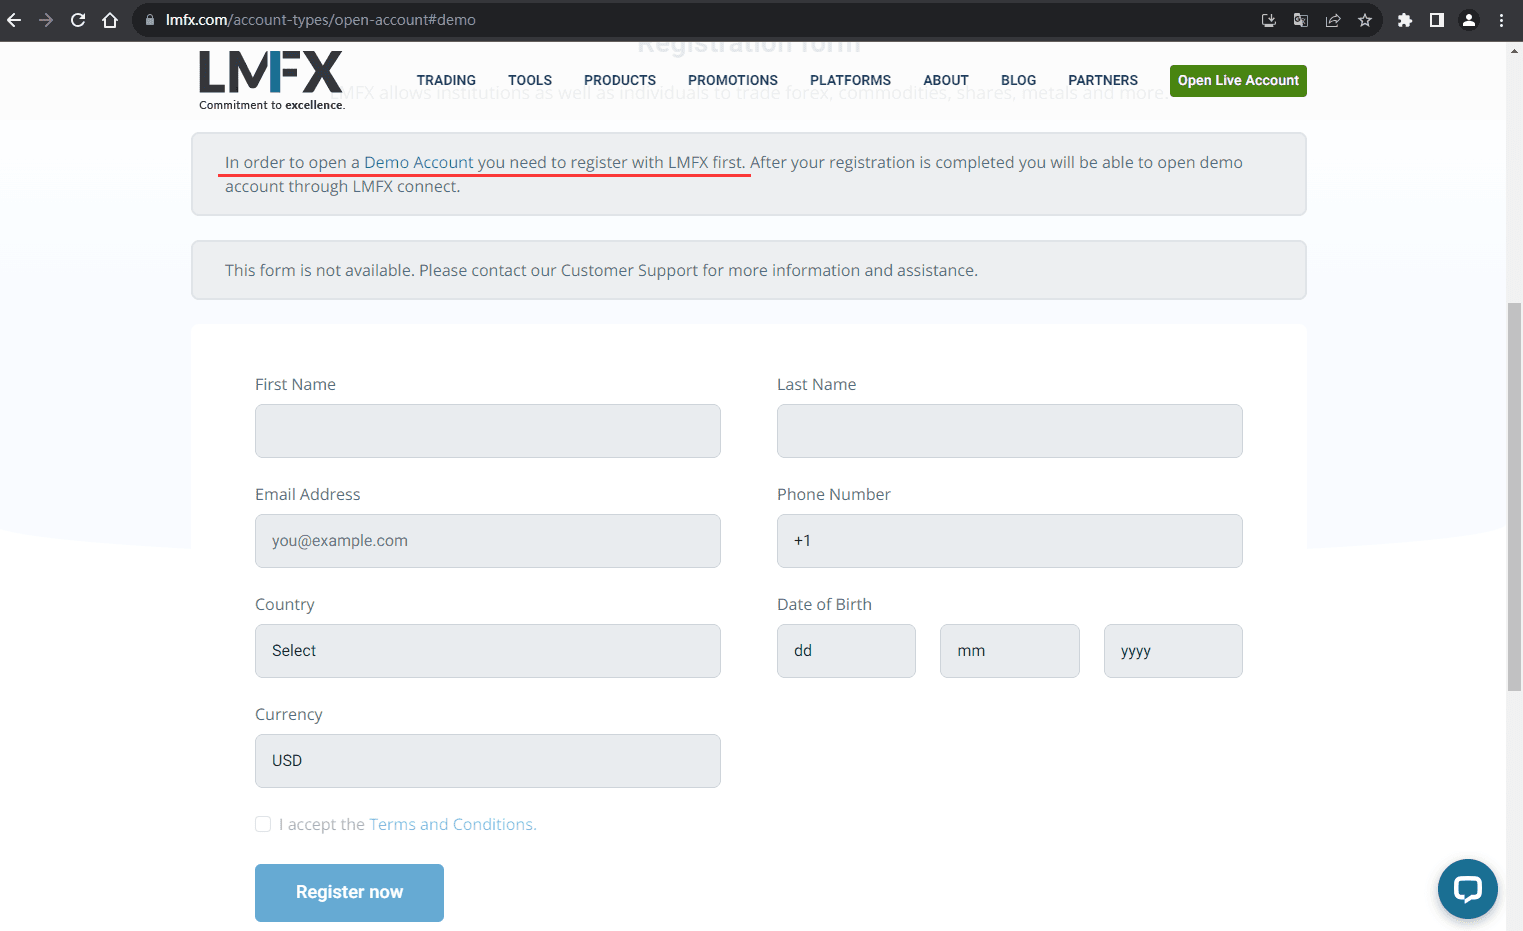Screen dimensions: 1523x931
Task: Click Open Live Account button
Action: 1238,81
